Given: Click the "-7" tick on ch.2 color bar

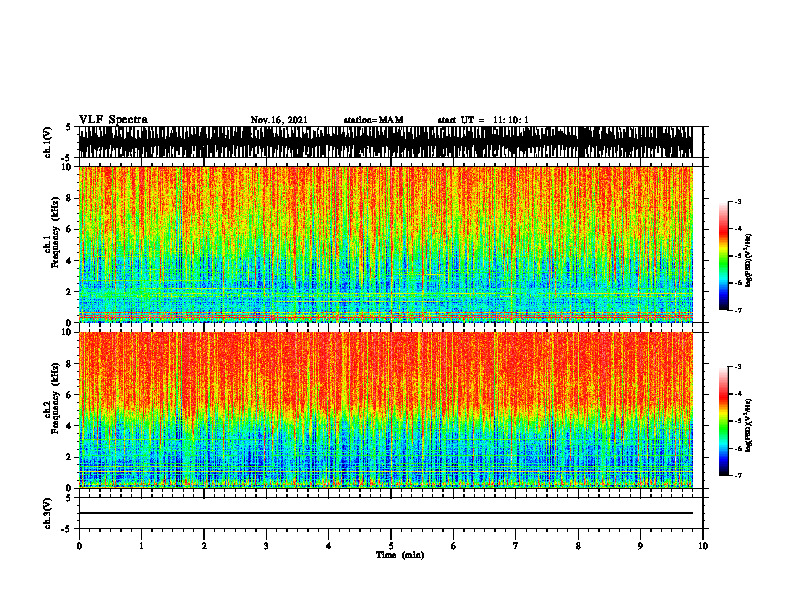Looking at the screenshot, I should point(738,476).
